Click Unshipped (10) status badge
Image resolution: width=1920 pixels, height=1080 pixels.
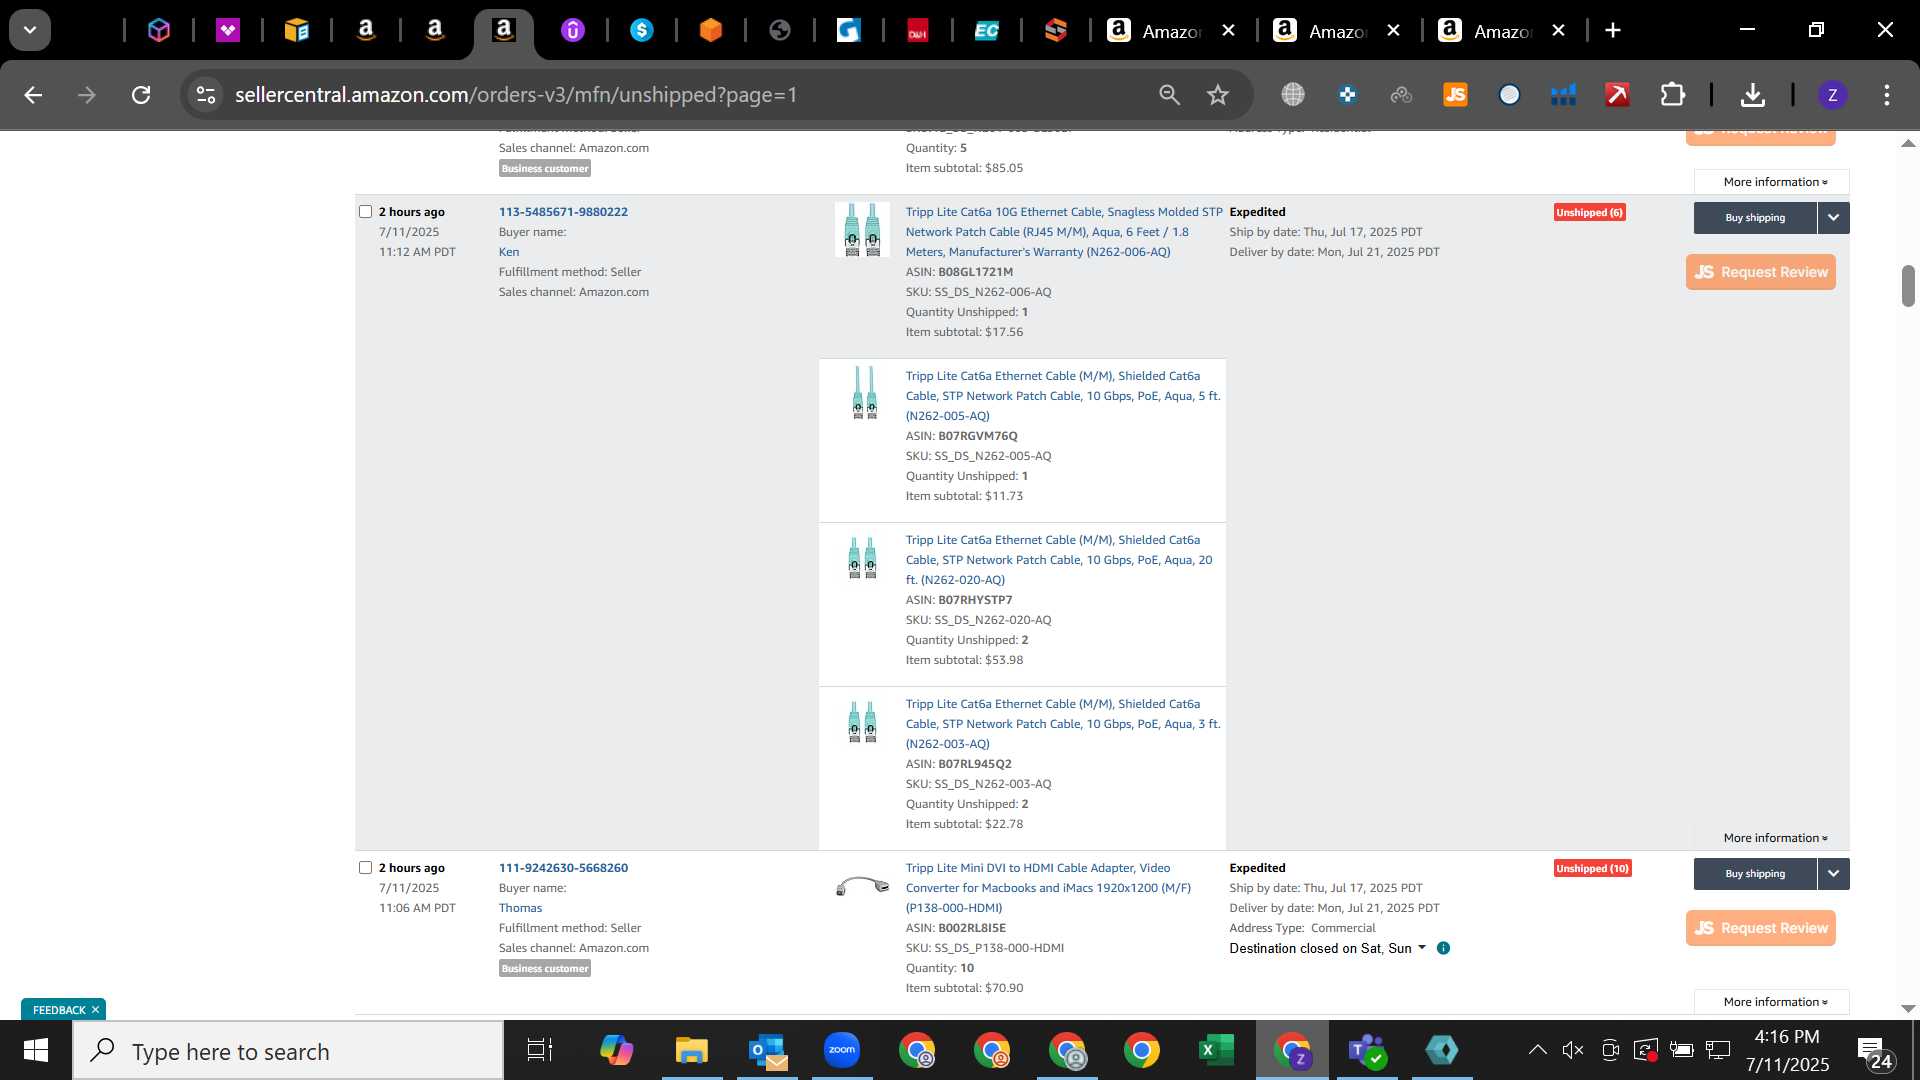click(1592, 868)
